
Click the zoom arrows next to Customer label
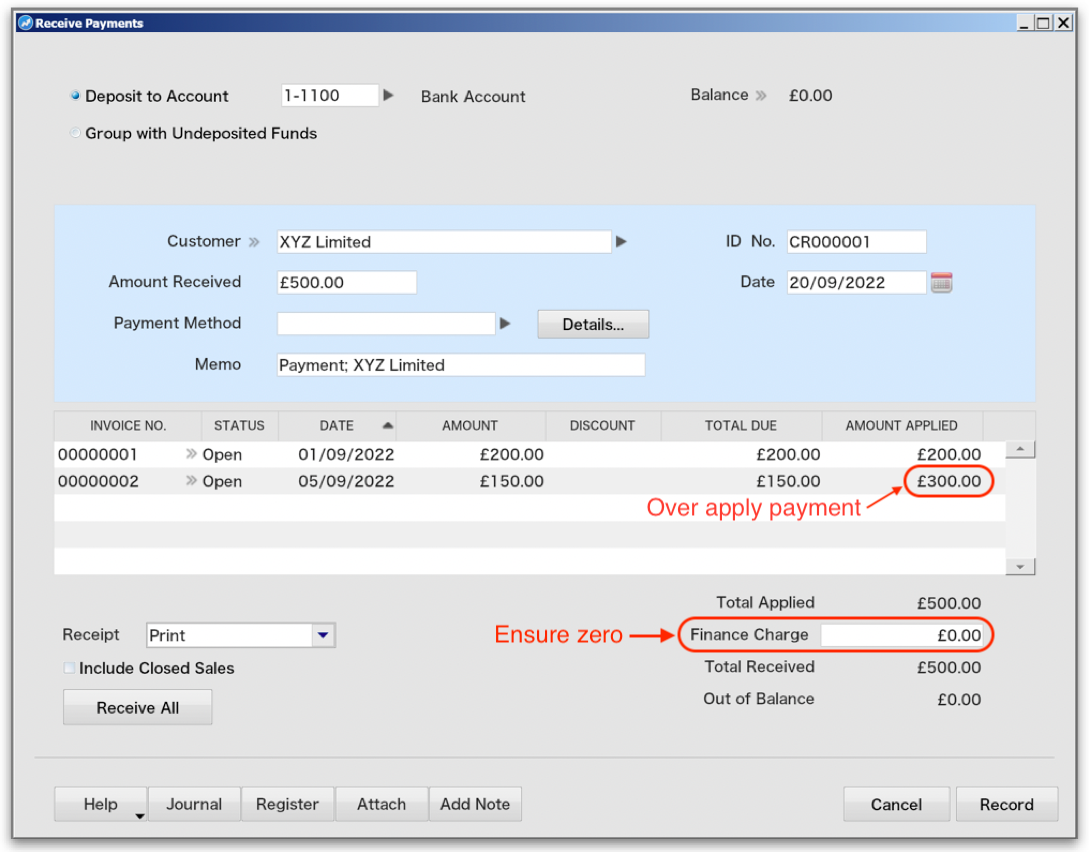(253, 241)
